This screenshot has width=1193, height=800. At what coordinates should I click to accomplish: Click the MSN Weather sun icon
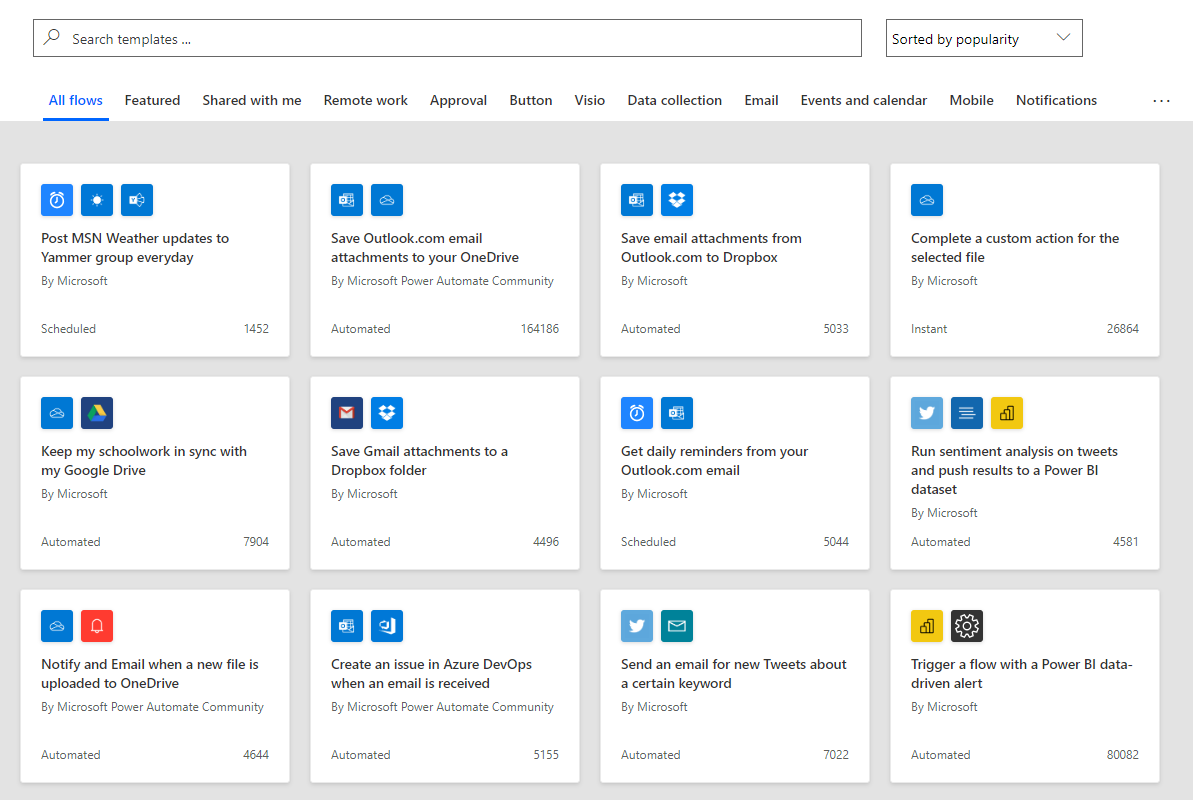(x=97, y=200)
